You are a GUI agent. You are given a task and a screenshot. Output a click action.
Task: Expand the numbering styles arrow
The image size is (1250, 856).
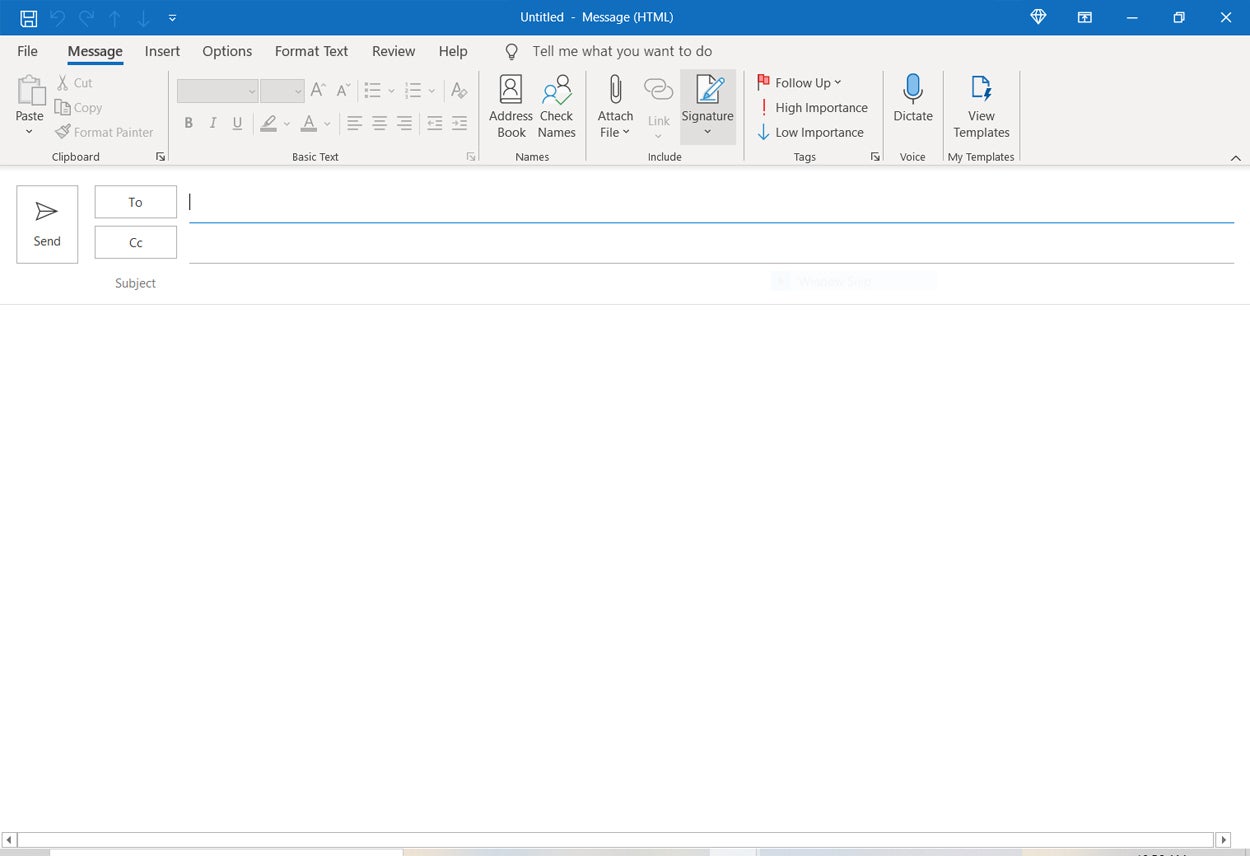(x=432, y=91)
